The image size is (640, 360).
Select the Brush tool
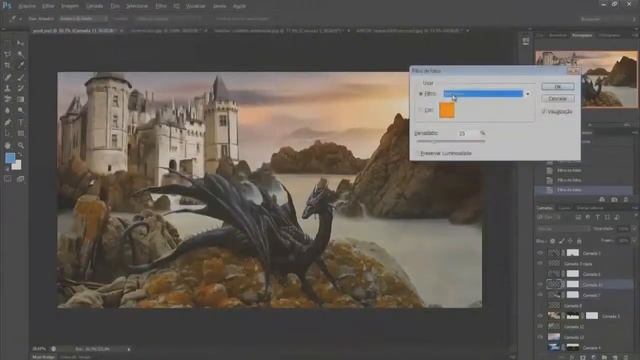point(20,77)
